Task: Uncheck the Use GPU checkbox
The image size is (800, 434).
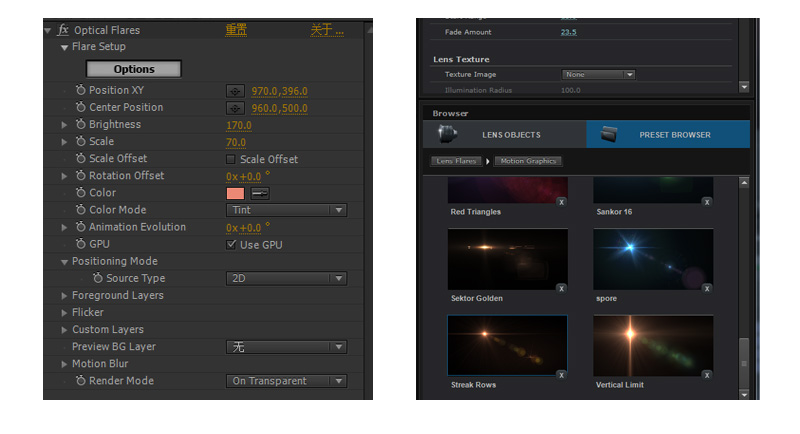Action: coord(231,245)
